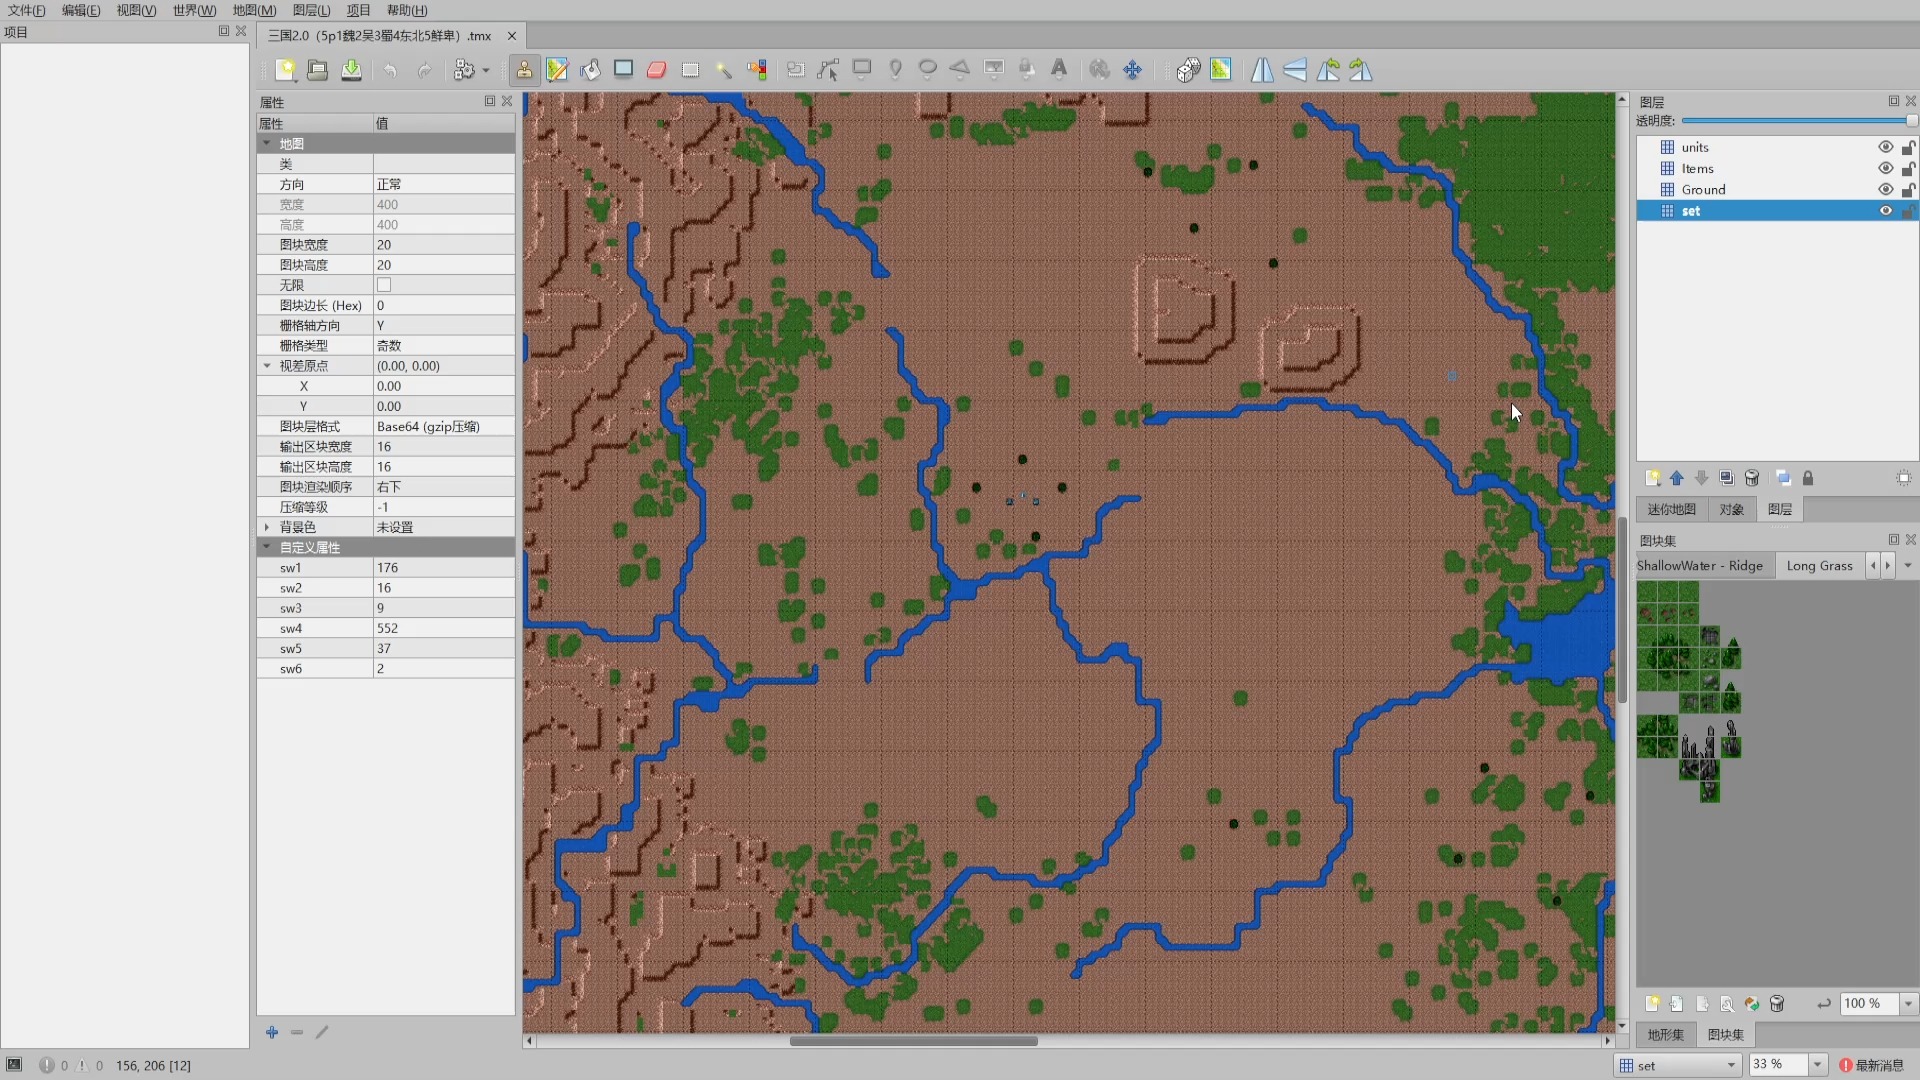Open the 文件 menu
Screen dimensions: 1920x1080
pyautogui.click(x=24, y=11)
